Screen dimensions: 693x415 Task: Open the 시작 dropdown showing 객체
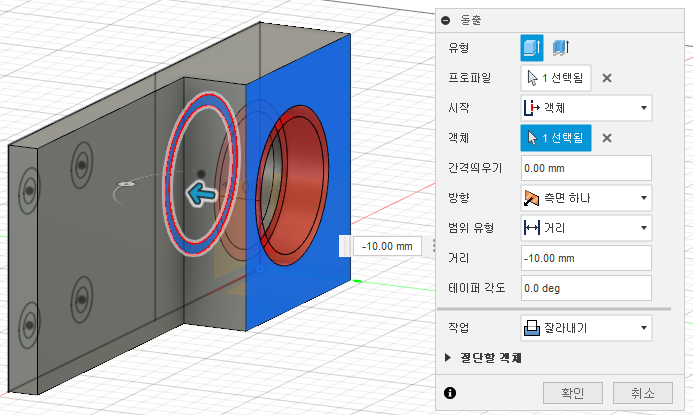[x=586, y=108]
